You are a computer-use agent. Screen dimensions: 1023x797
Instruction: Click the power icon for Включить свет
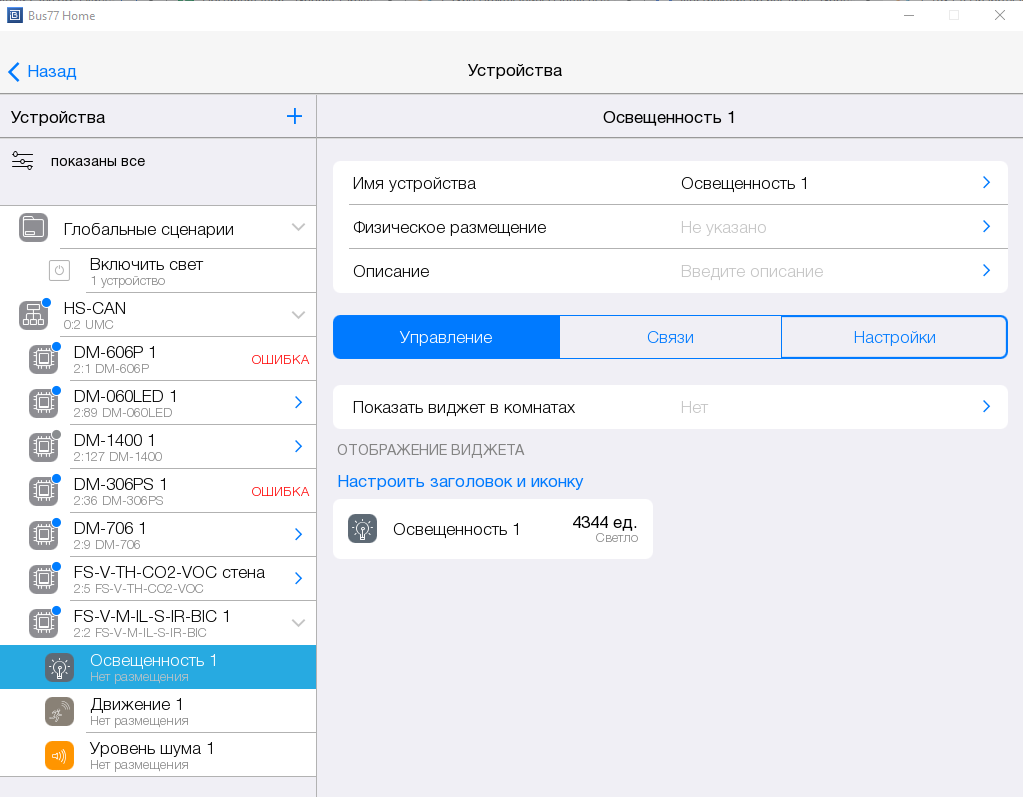(x=59, y=271)
